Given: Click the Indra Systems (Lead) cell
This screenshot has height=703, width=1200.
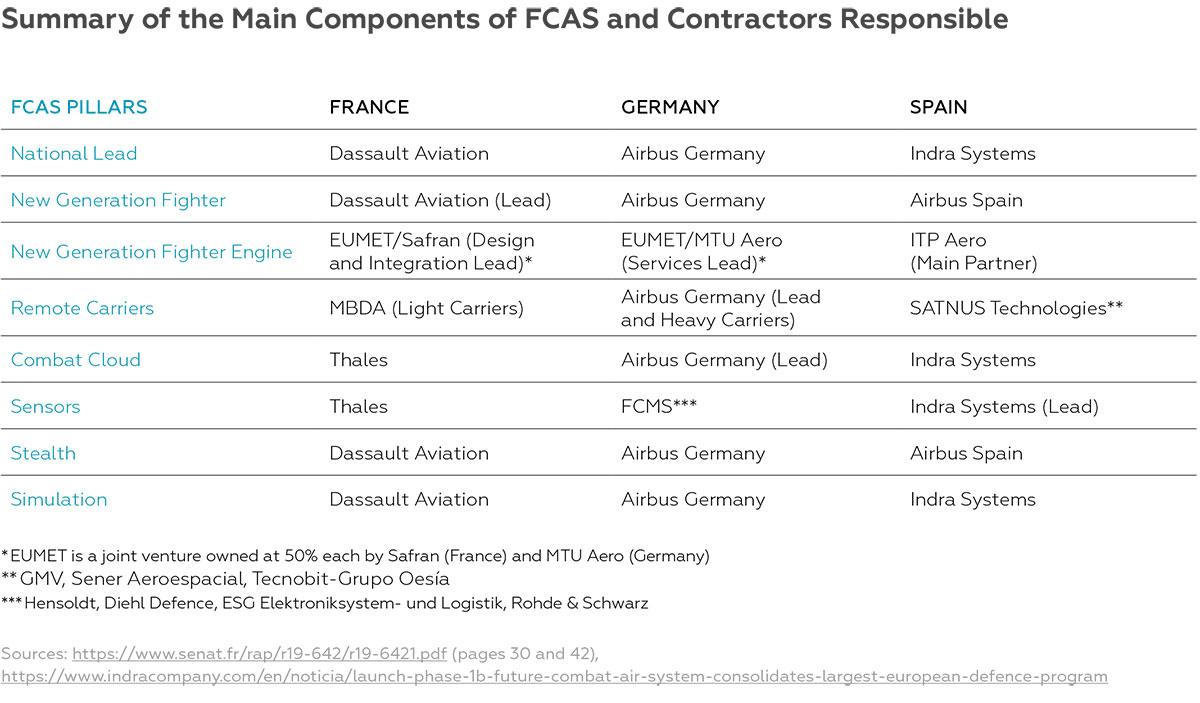Looking at the screenshot, I should (x=1004, y=406).
